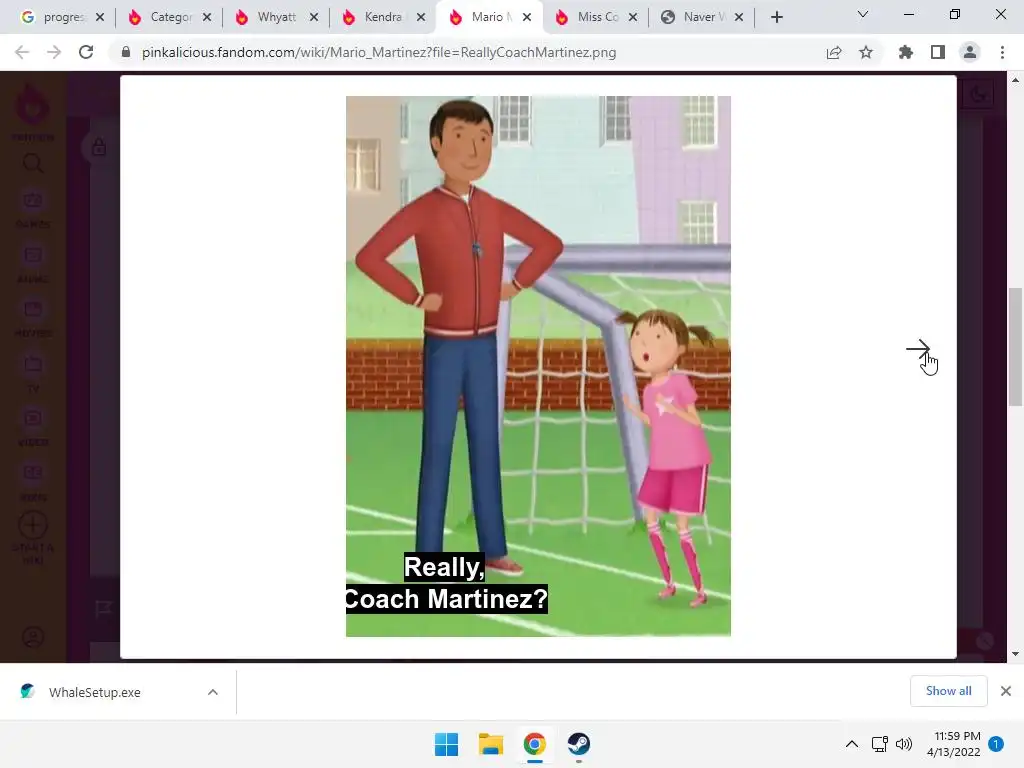Click the Coach Martinez lightbox image
The height and width of the screenshot is (768, 1024).
point(538,366)
